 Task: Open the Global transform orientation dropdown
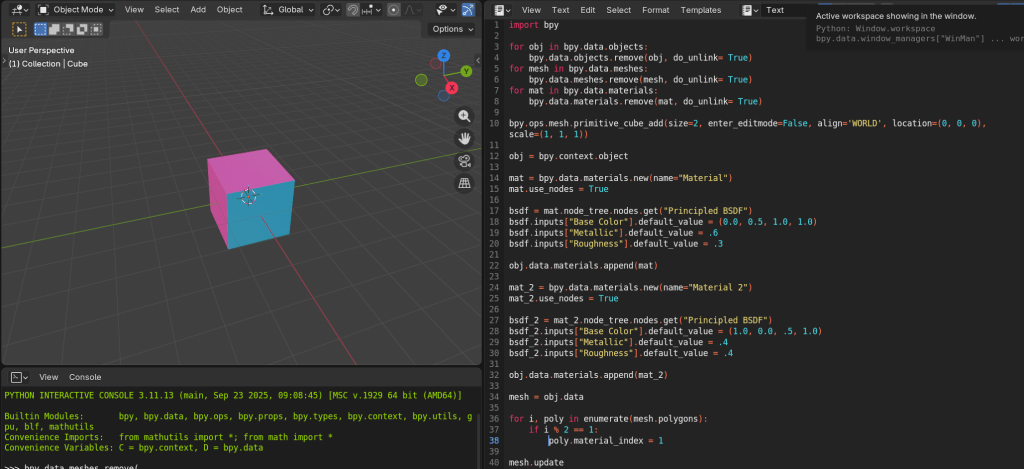click(288, 10)
